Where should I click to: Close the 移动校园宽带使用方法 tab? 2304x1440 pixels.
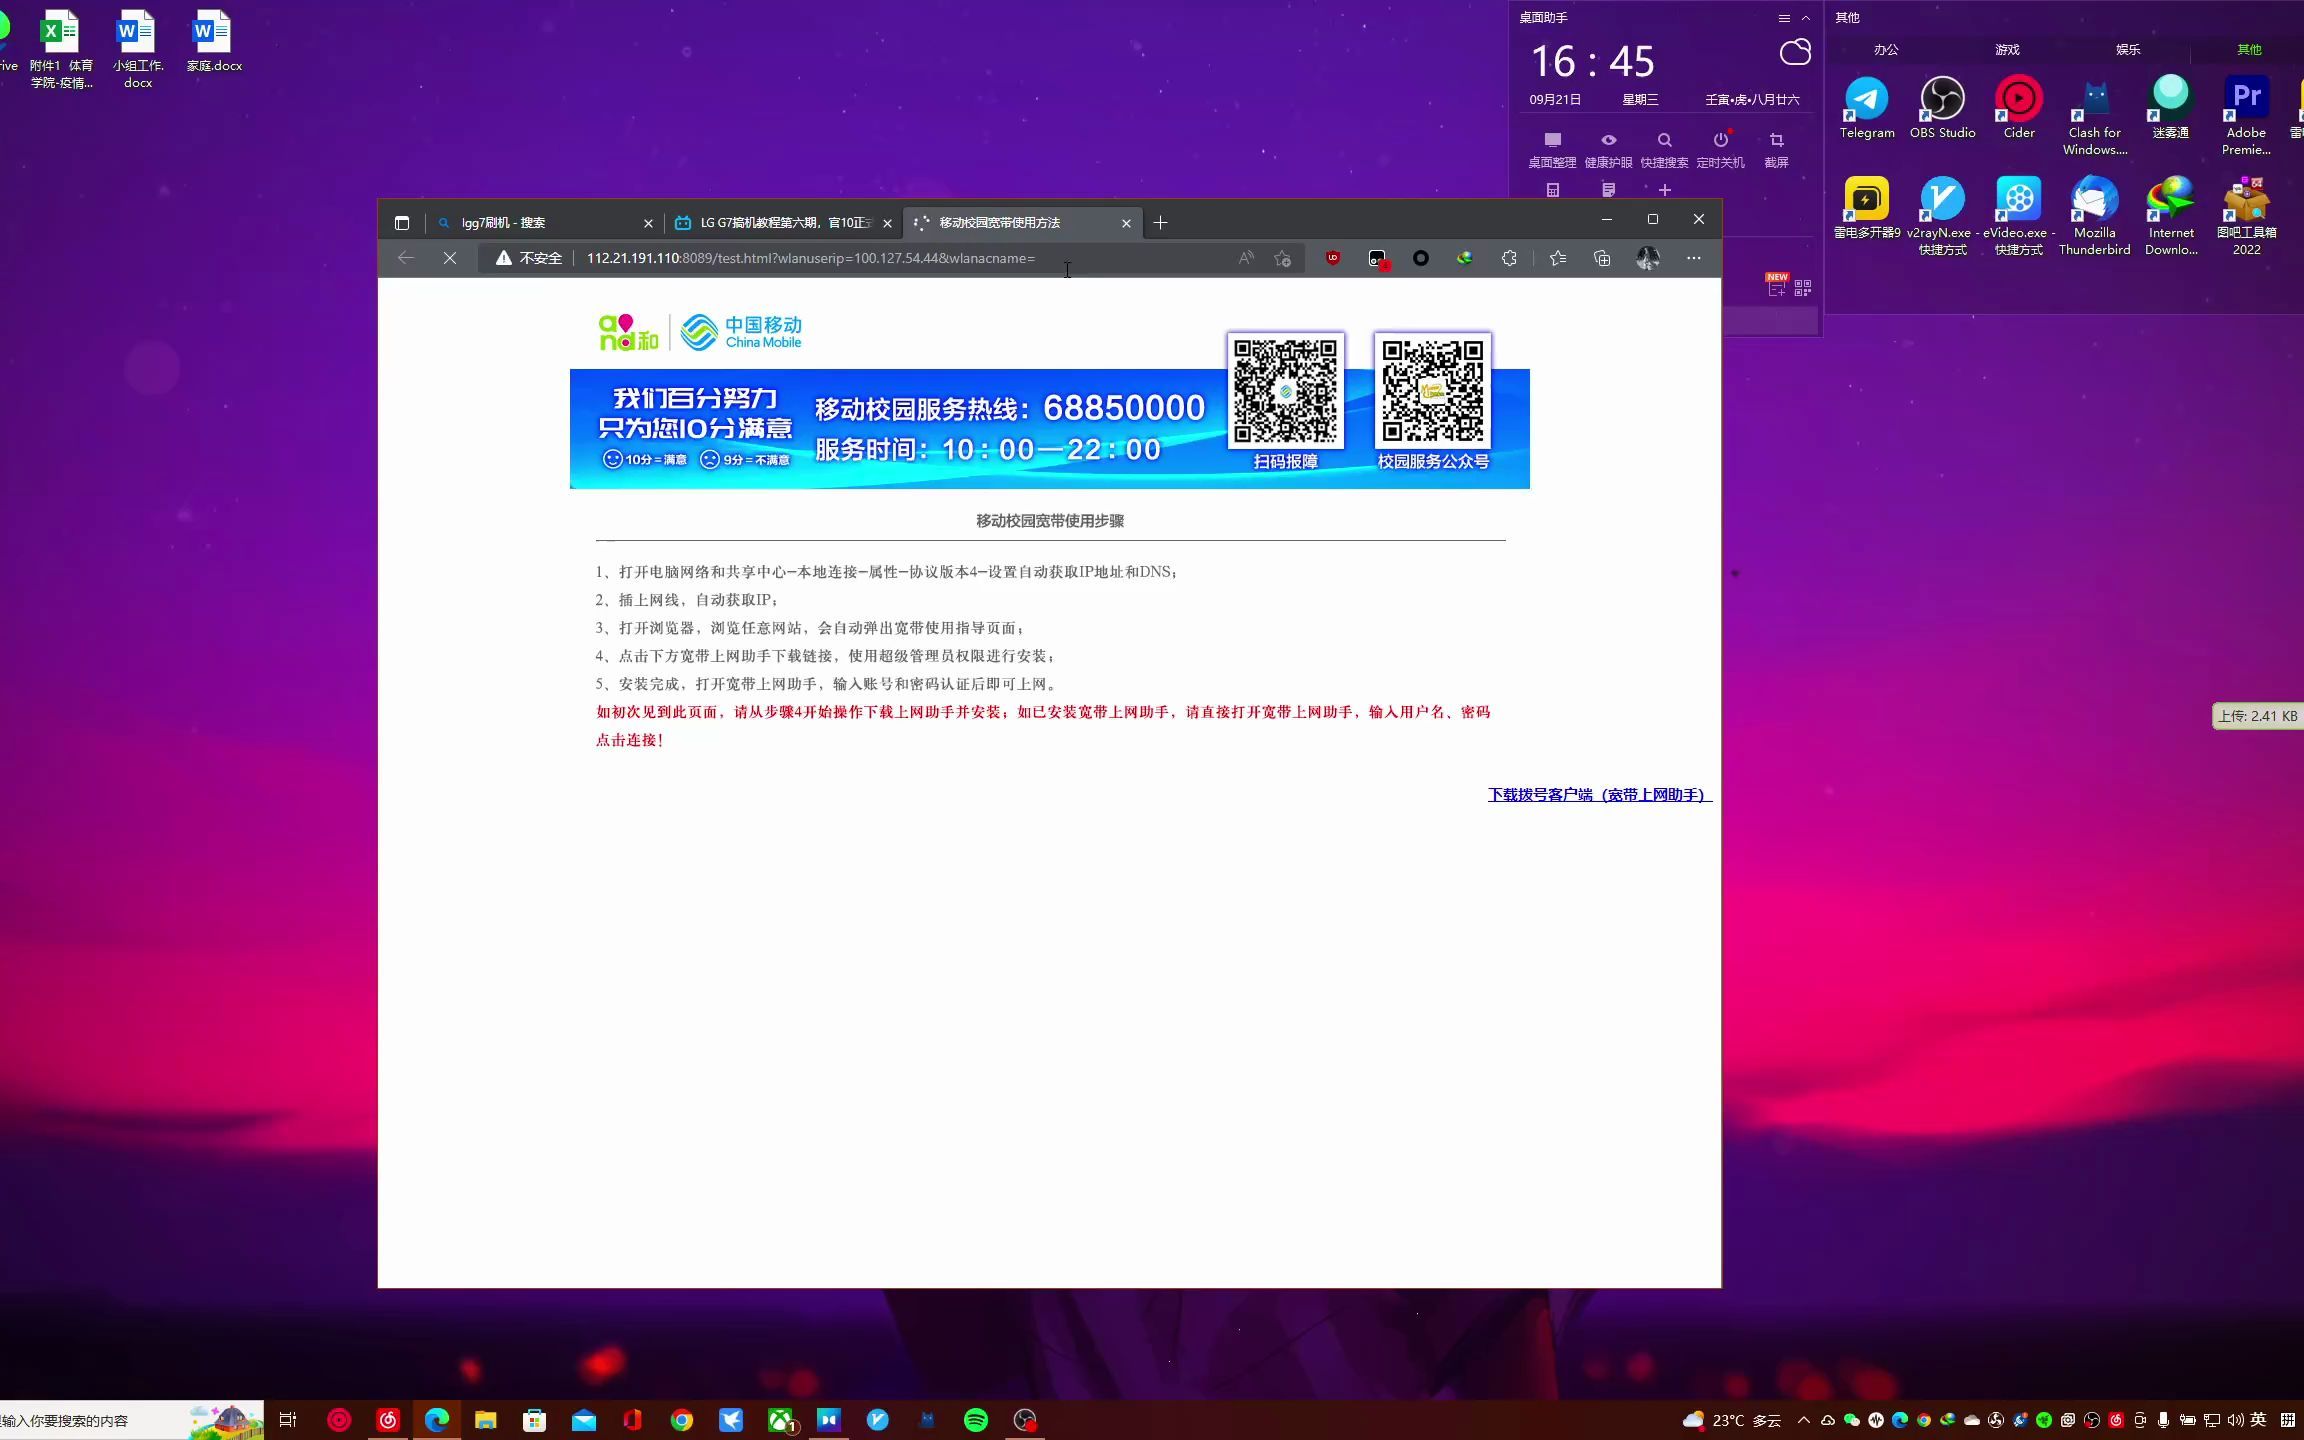[x=1126, y=223]
